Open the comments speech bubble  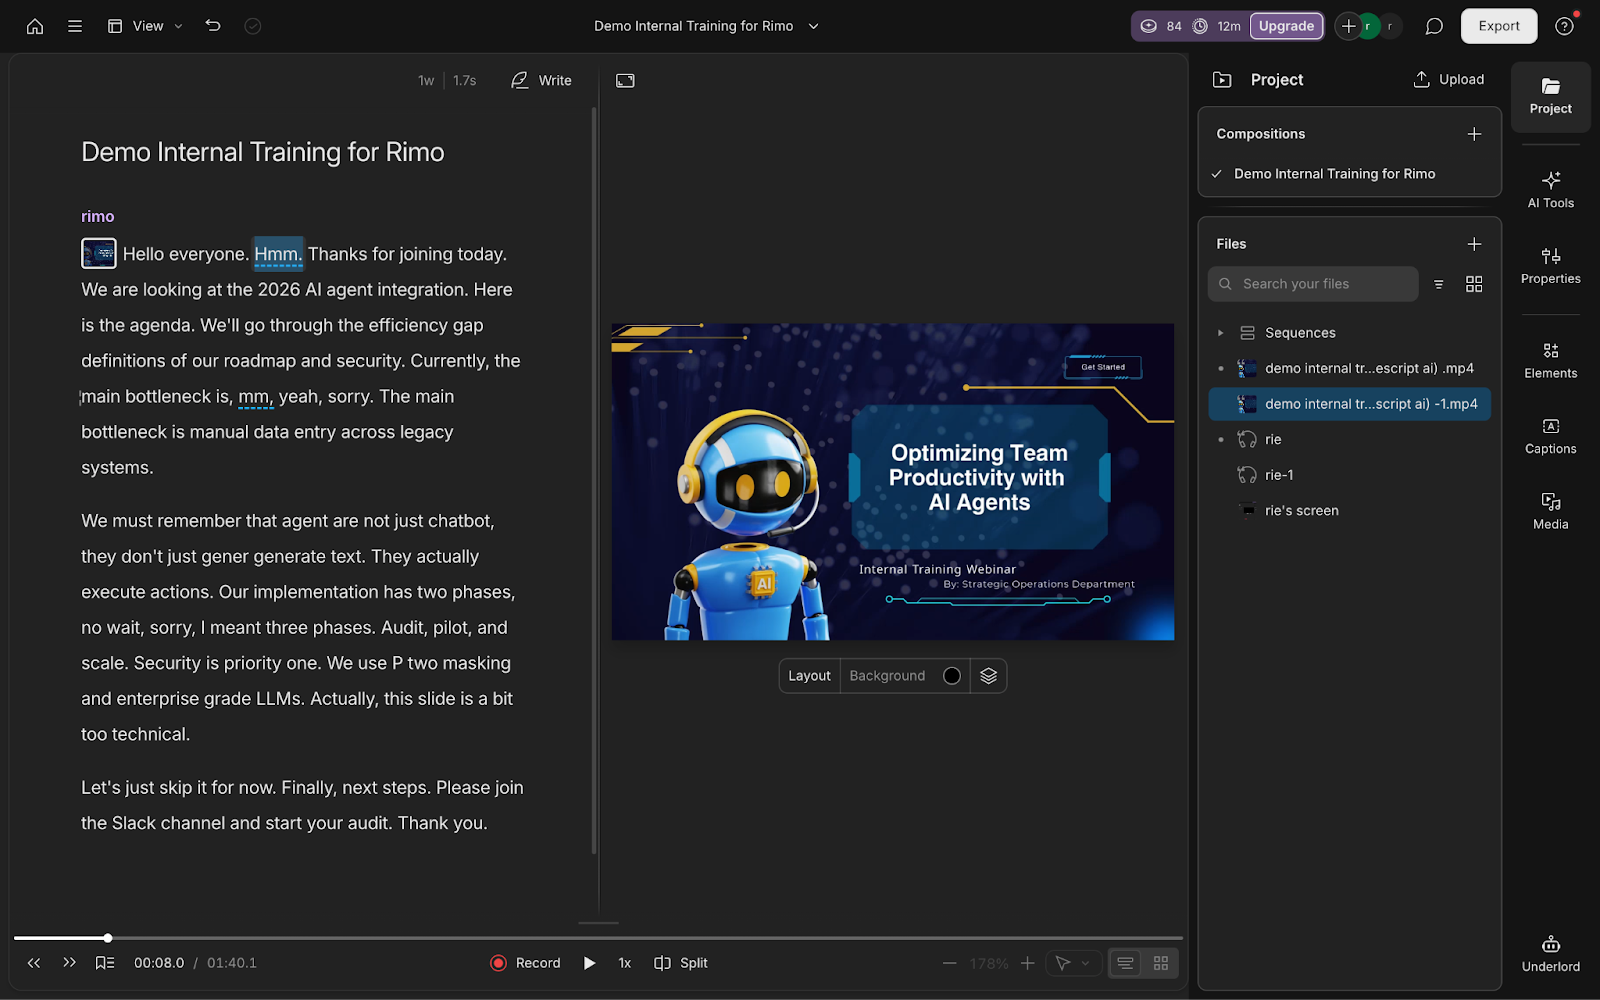coord(1434,26)
